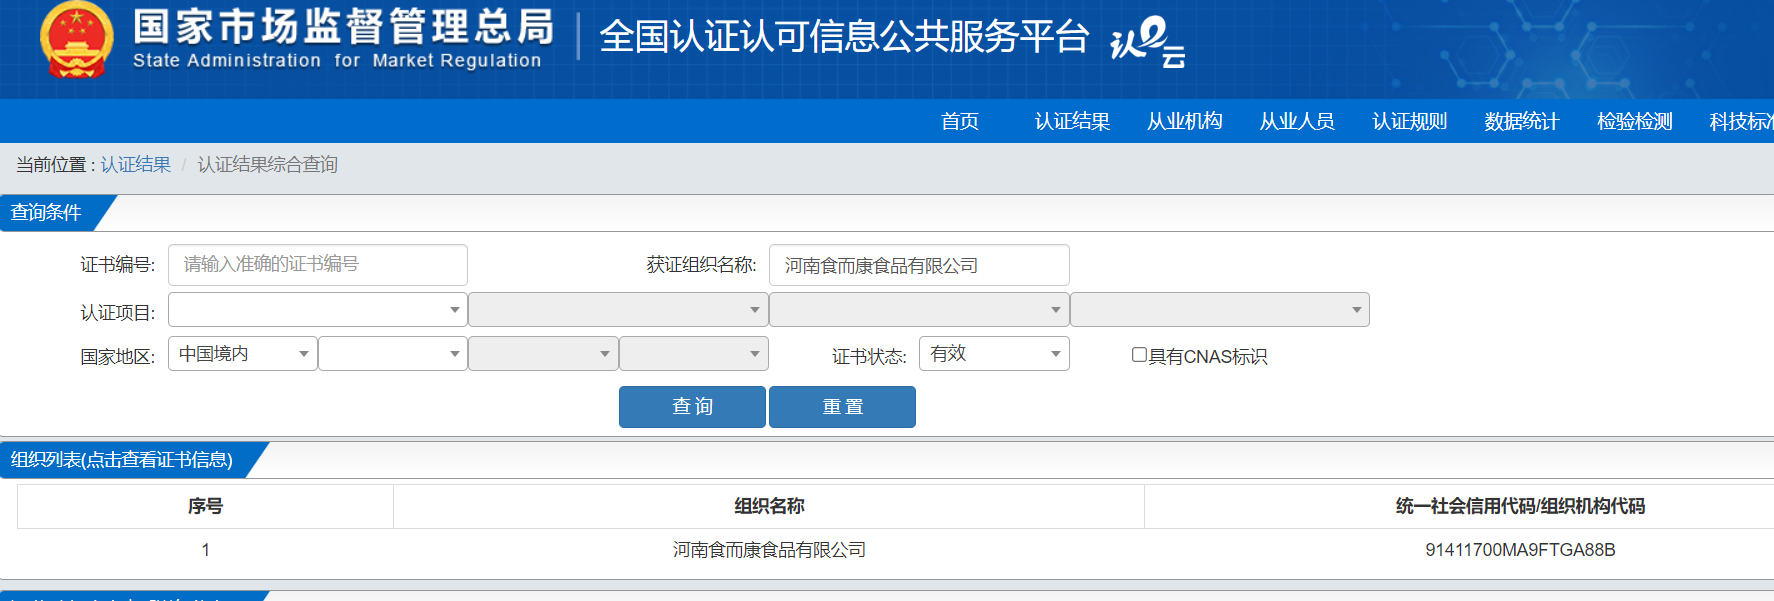Open the 首页 home menu

pos(960,121)
